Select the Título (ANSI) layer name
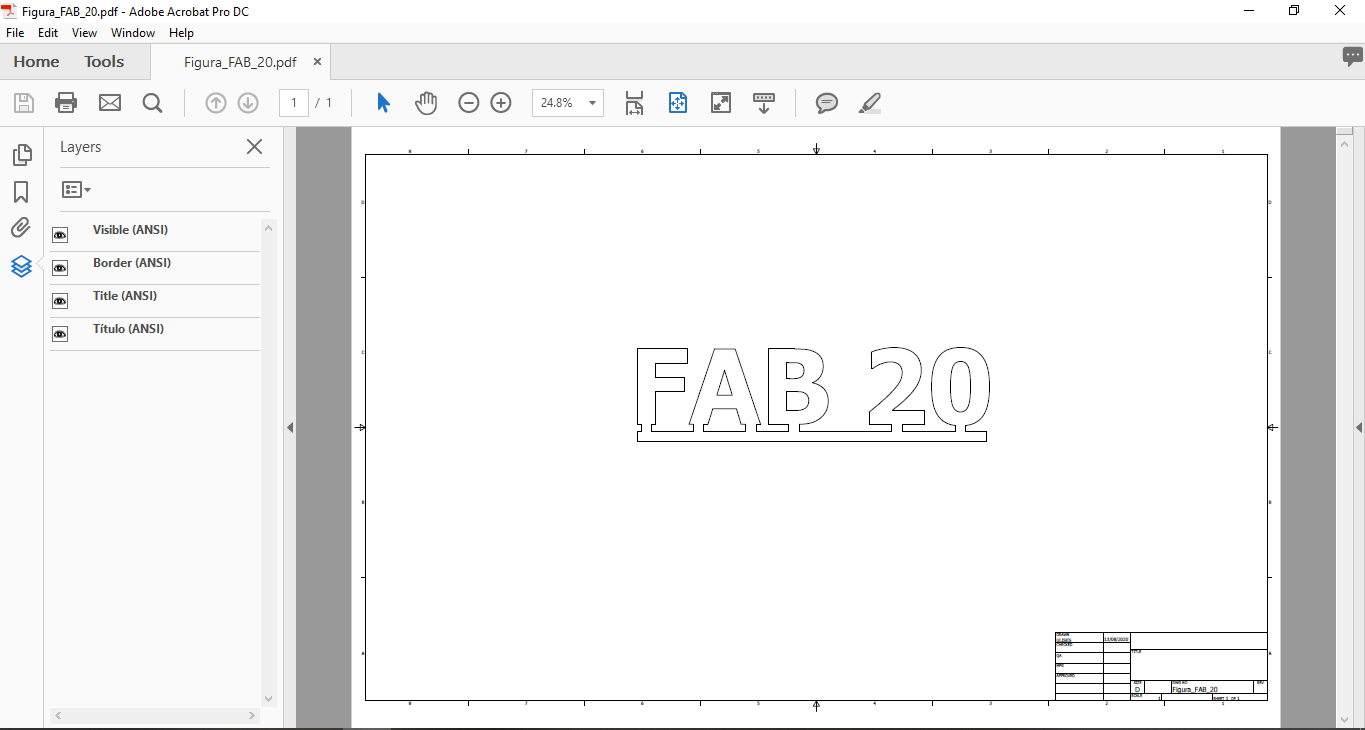The width and height of the screenshot is (1365, 730). pos(128,329)
